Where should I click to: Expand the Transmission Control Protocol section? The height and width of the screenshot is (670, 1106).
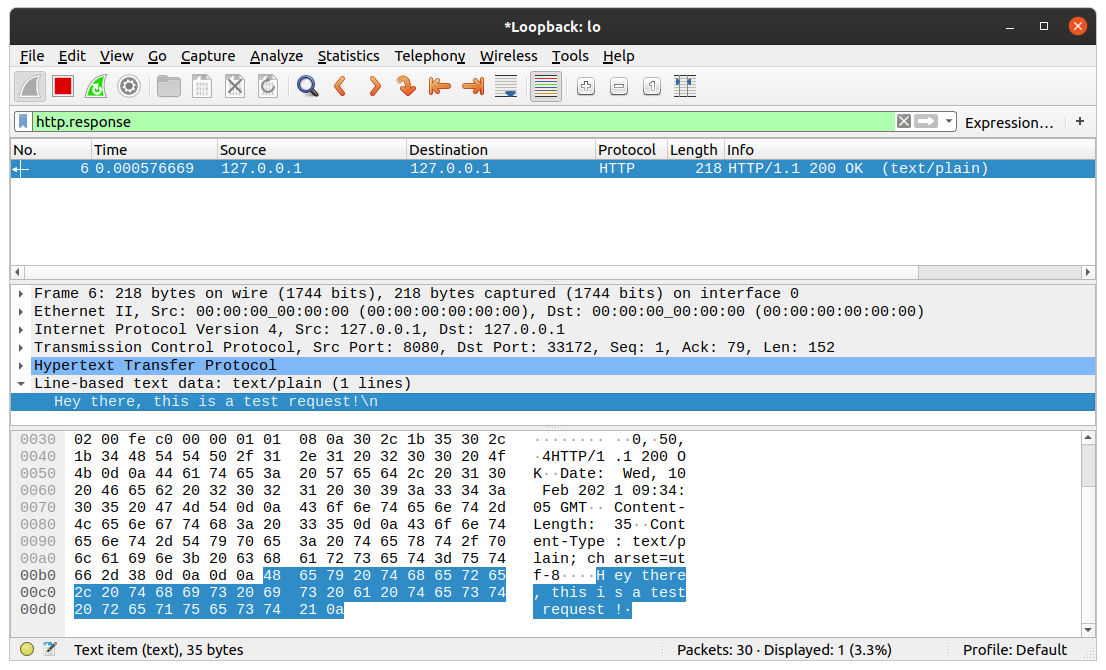click(20, 347)
